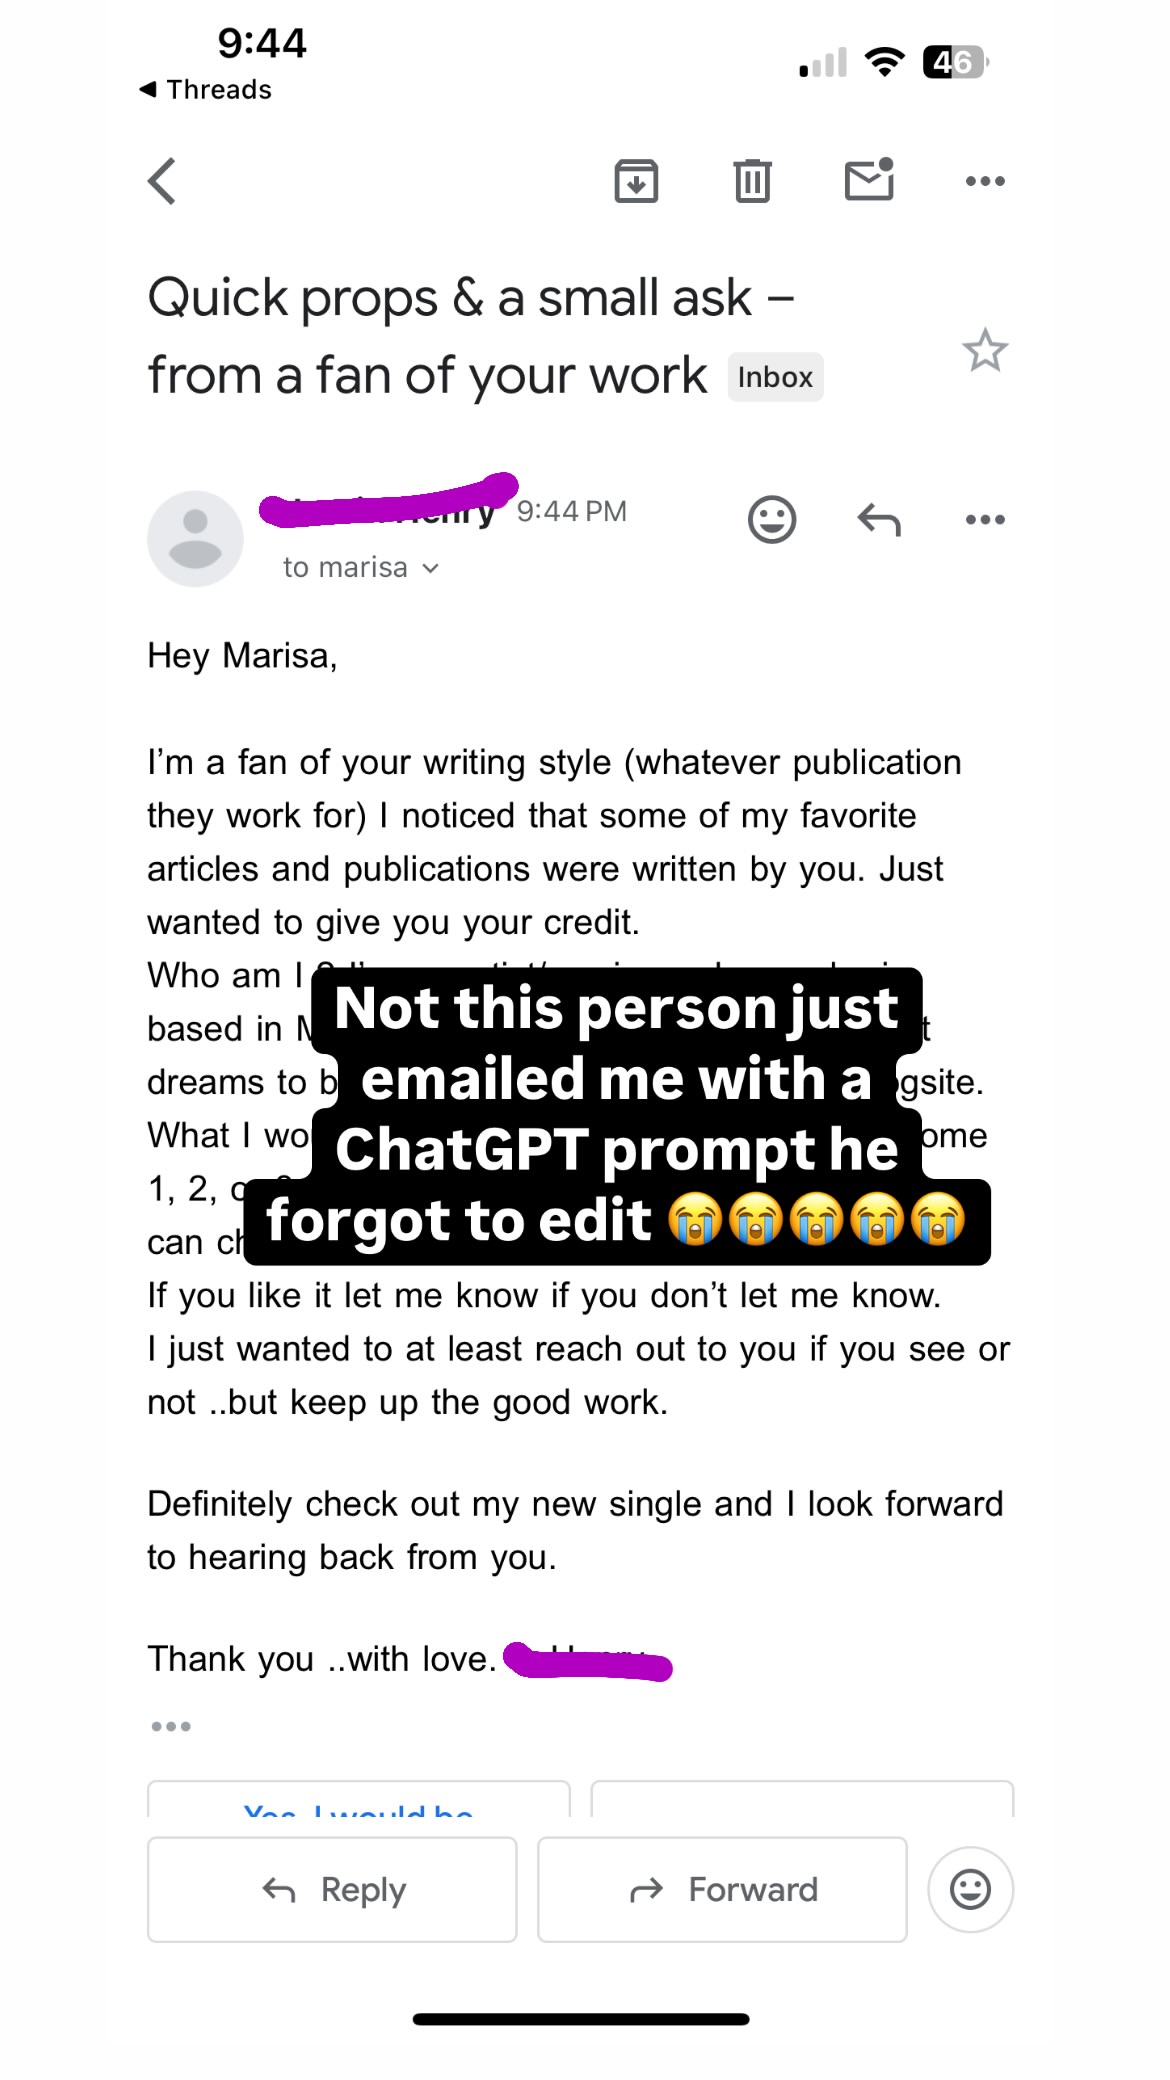Open the emoji reaction button at the bottom right
Screen dimensions: 1170x2080
(970, 1889)
